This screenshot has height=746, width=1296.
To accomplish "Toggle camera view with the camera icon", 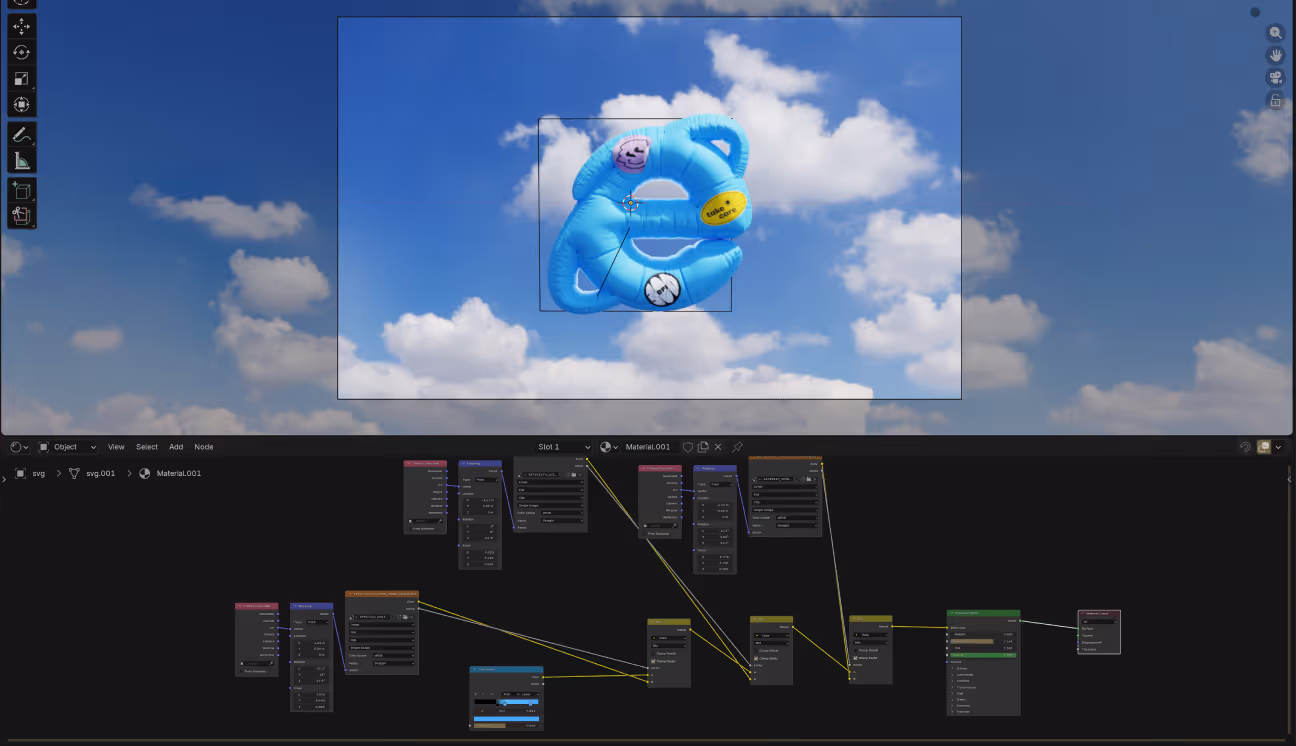I will [1276, 78].
